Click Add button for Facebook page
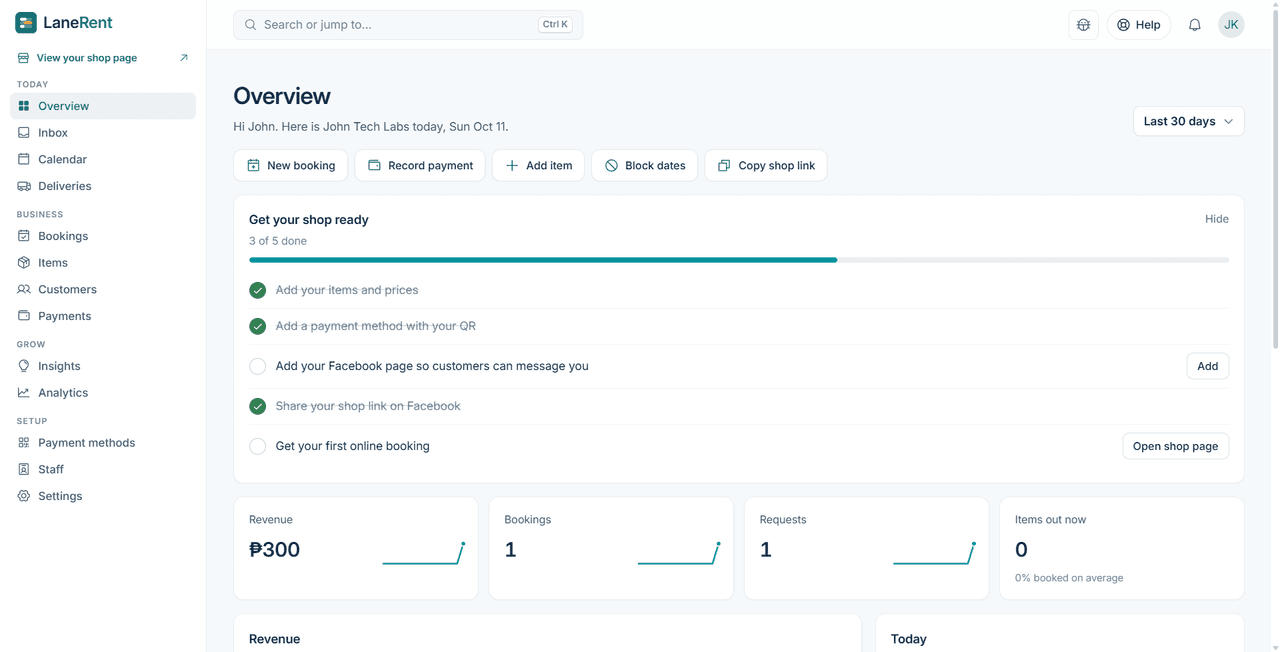 point(1208,366)
